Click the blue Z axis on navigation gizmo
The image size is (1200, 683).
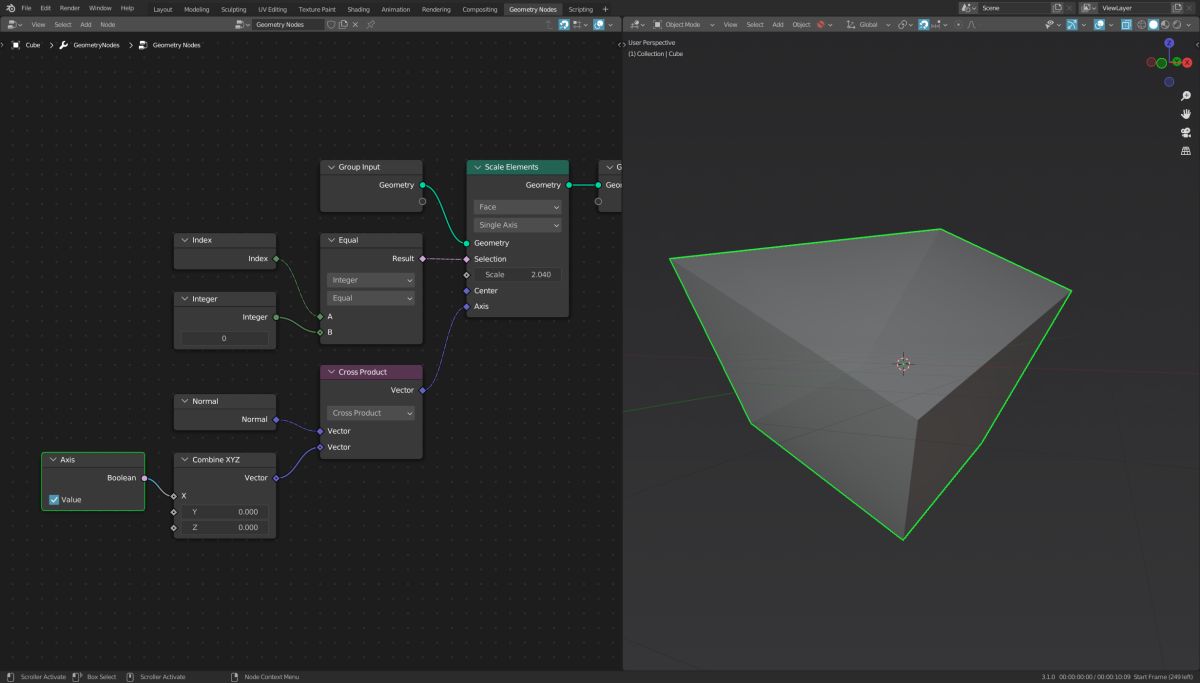click(1169, 43)
